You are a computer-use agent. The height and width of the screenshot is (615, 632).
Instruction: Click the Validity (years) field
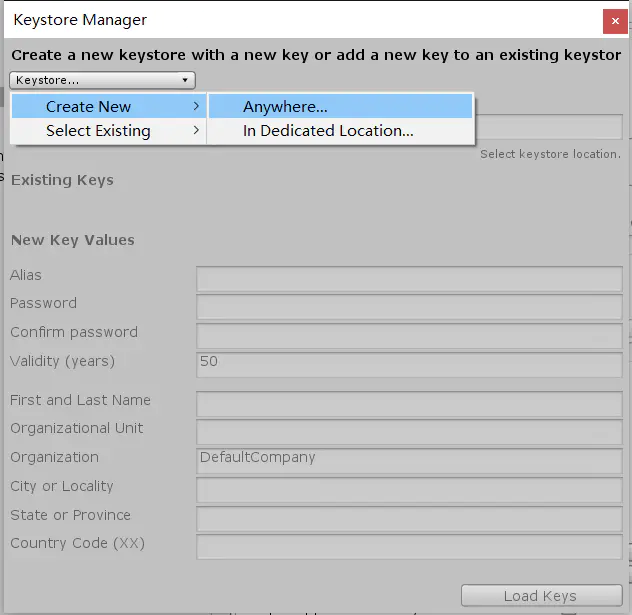409,365
